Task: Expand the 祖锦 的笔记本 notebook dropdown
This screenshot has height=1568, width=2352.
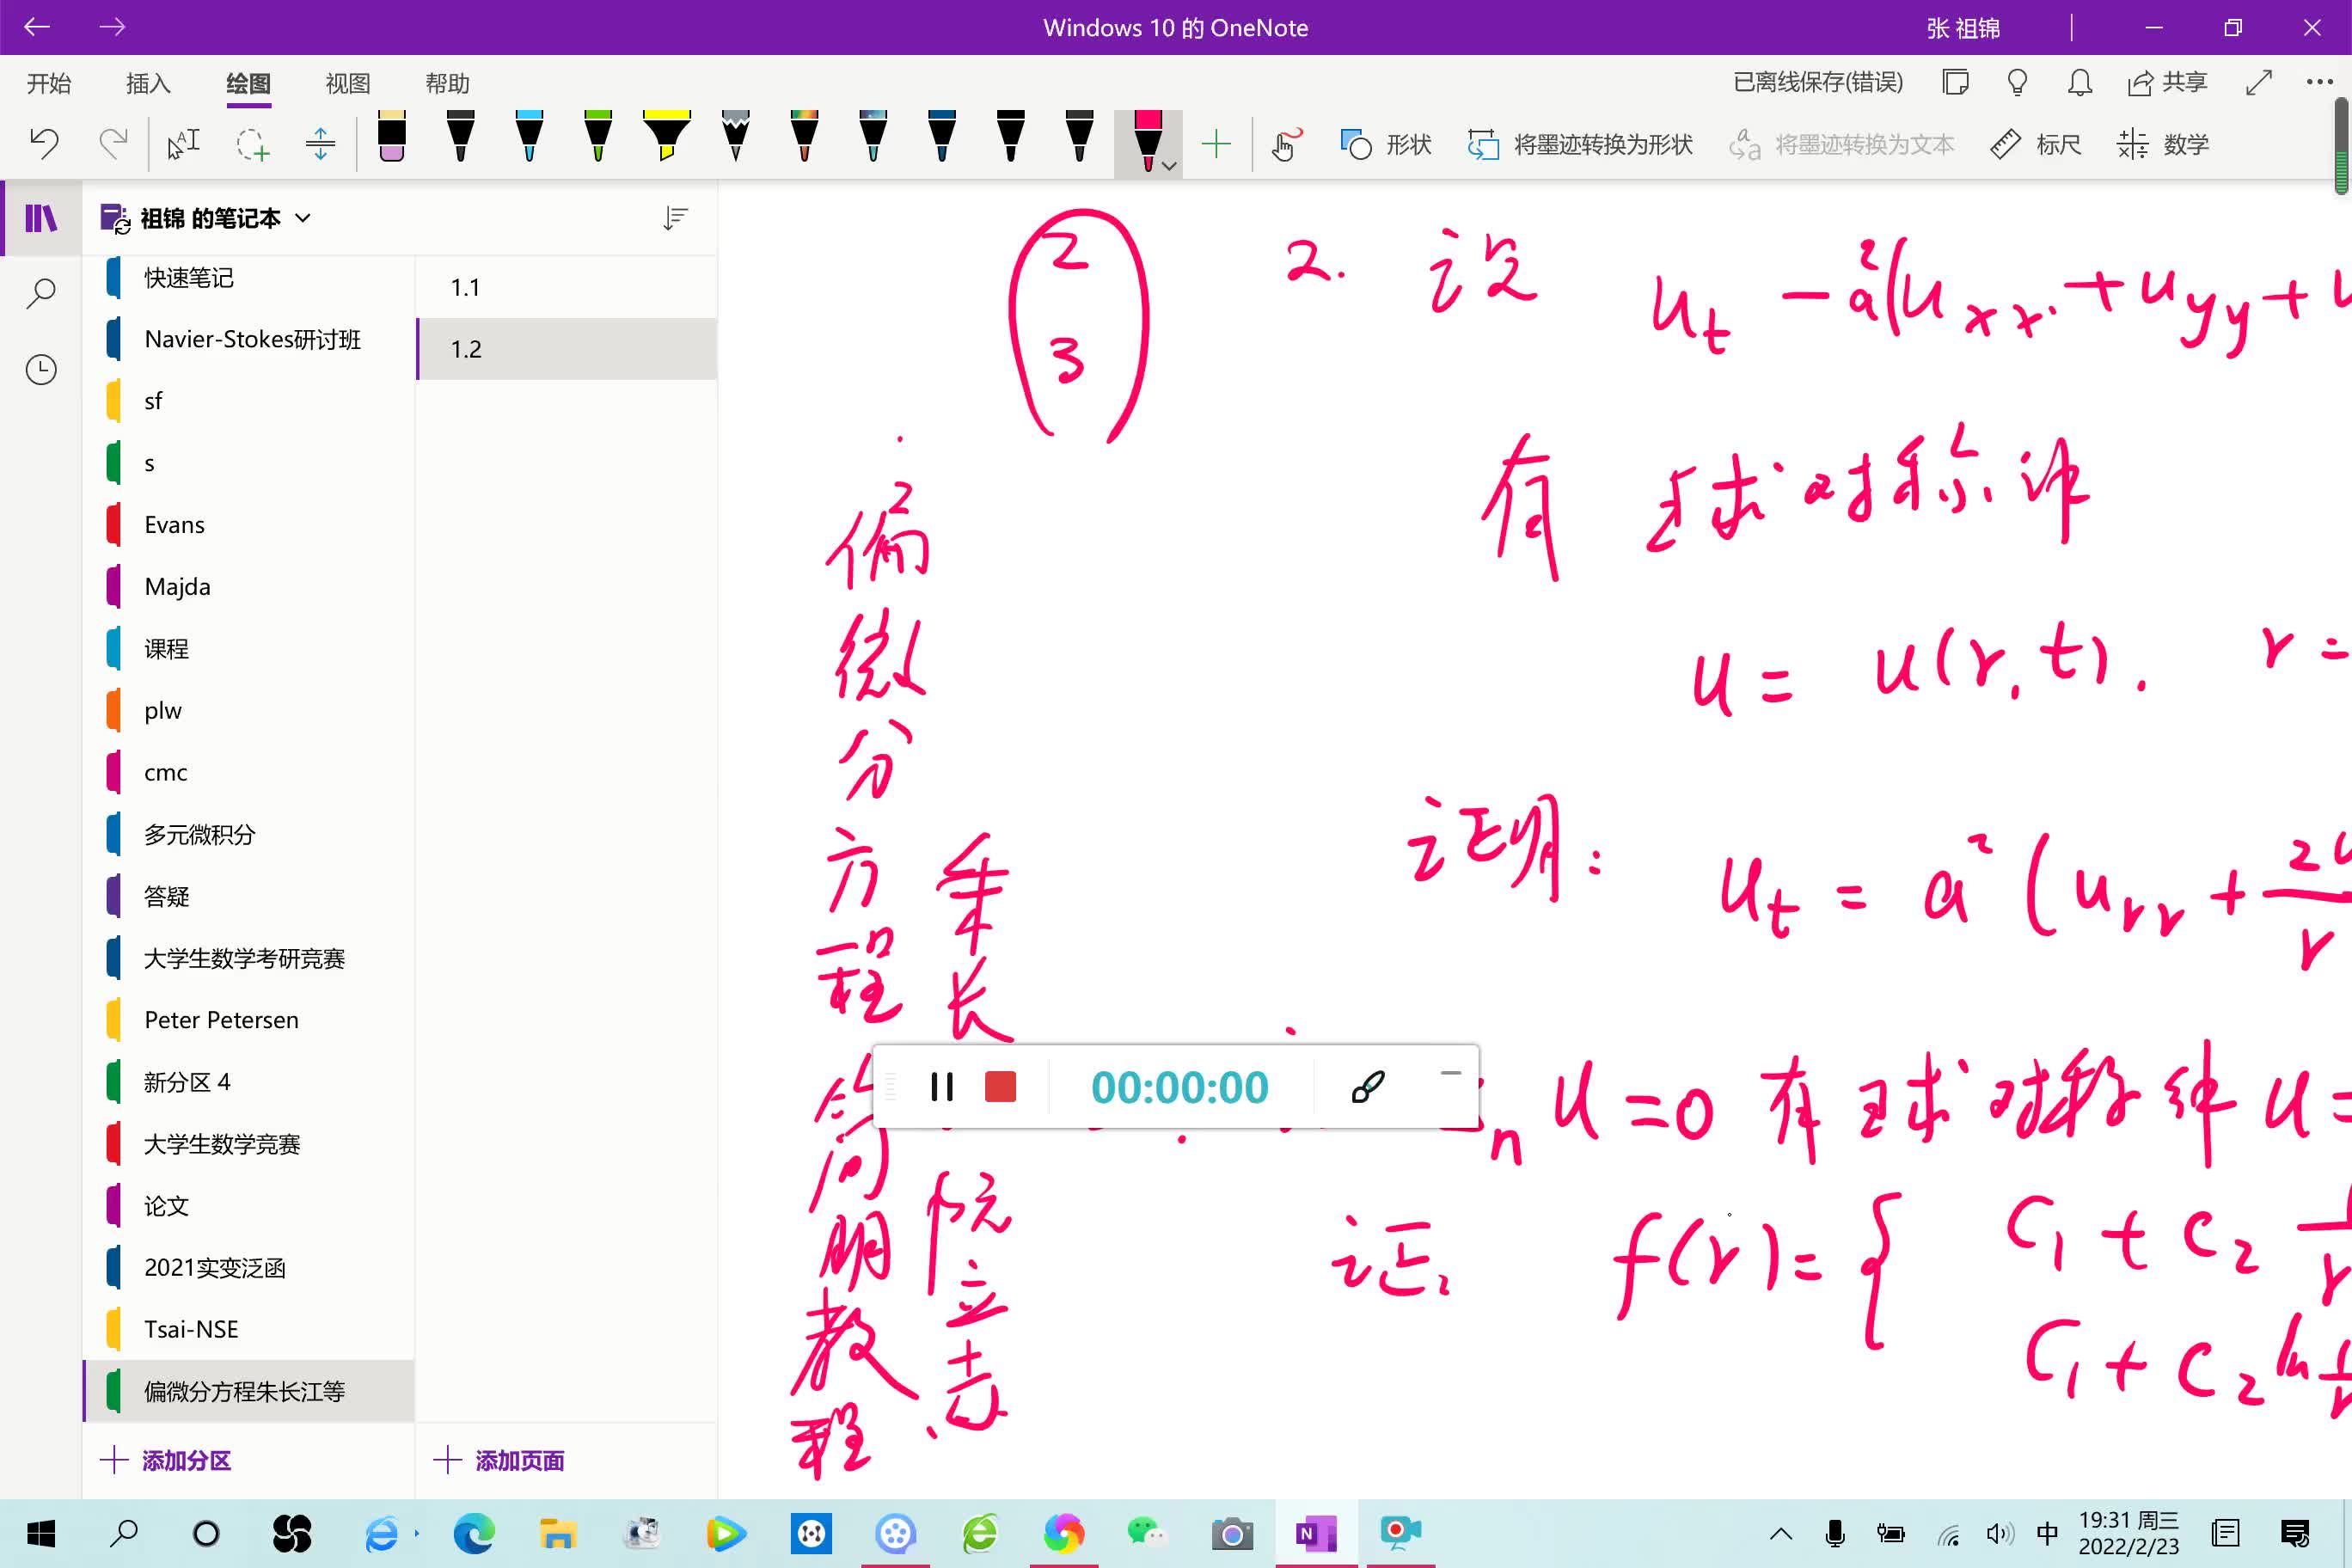Action: 304,218
